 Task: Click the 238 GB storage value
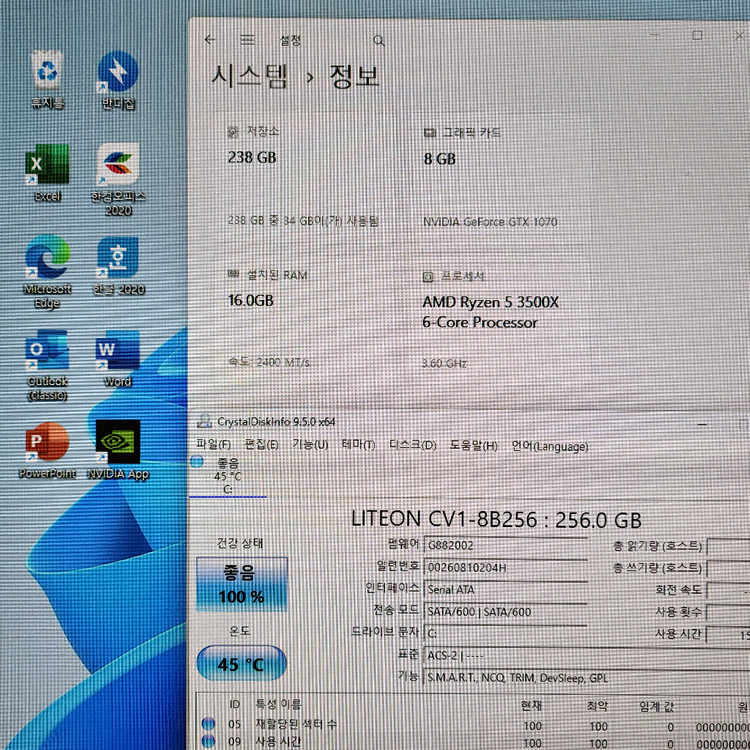click(x=252, y=157)
